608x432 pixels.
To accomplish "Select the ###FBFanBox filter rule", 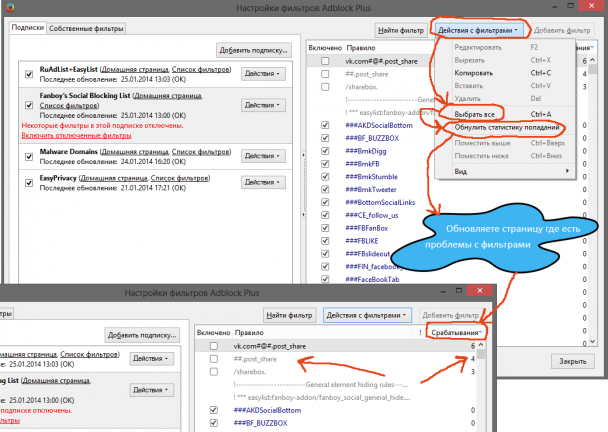I will pos(366,228).
